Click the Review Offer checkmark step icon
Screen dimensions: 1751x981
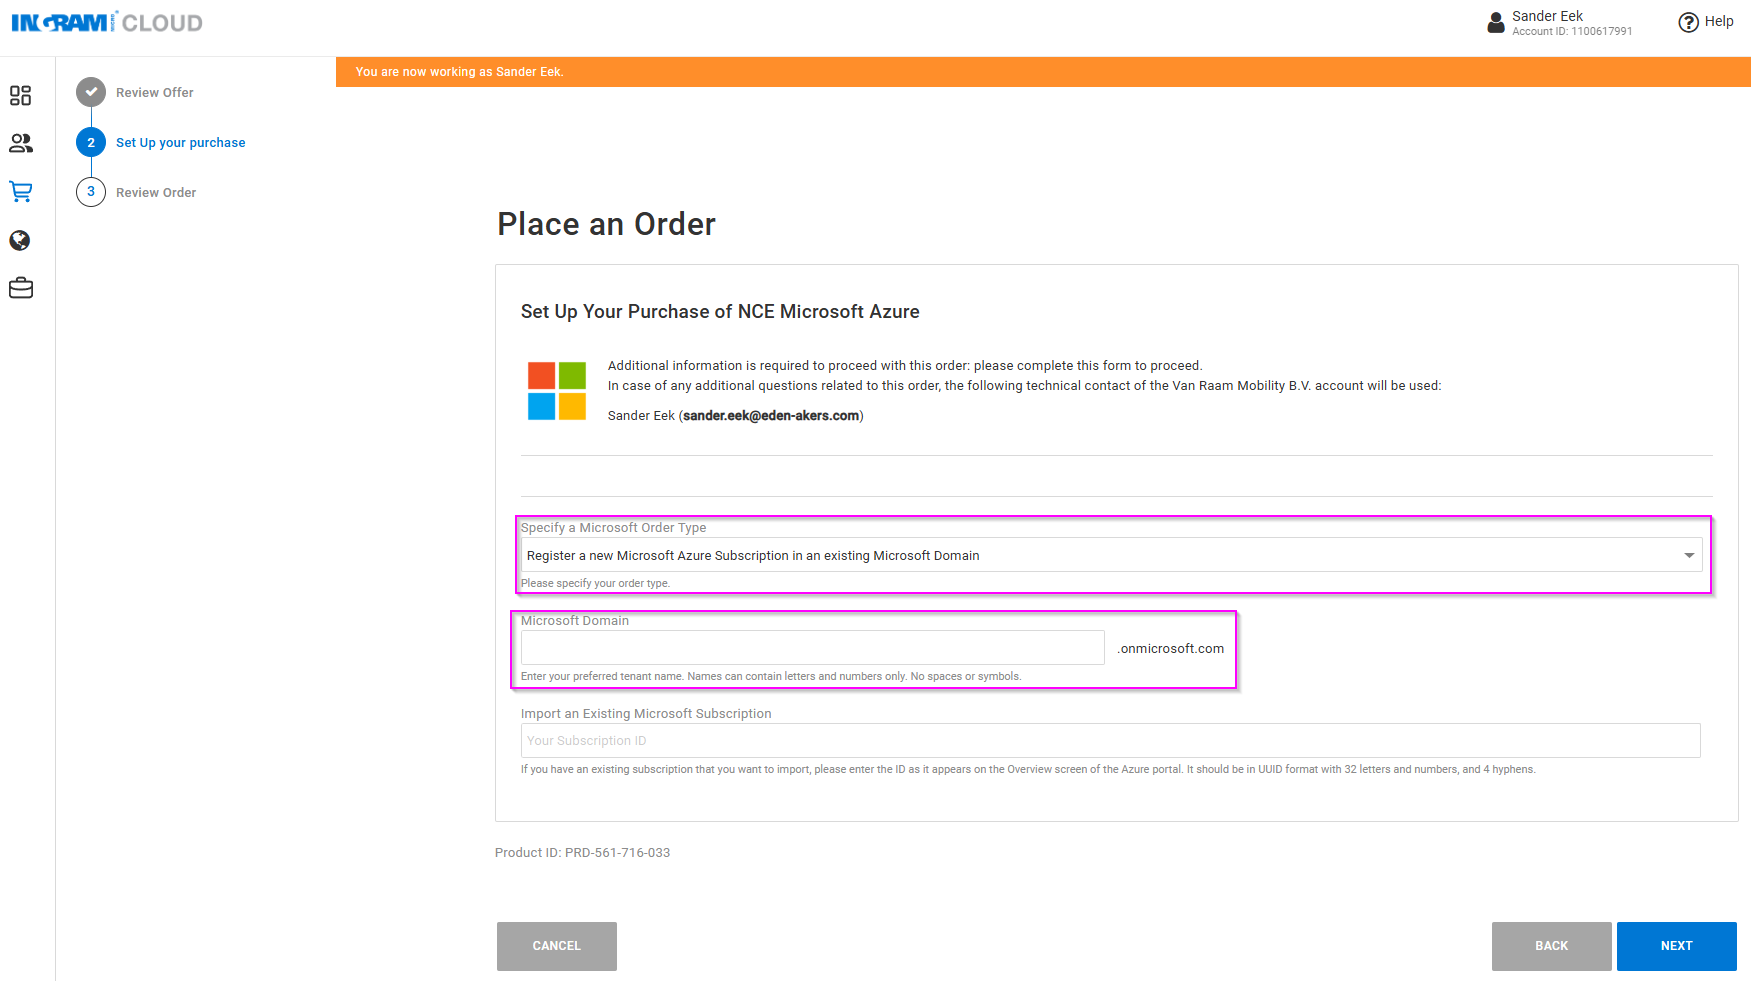(91, 92)
